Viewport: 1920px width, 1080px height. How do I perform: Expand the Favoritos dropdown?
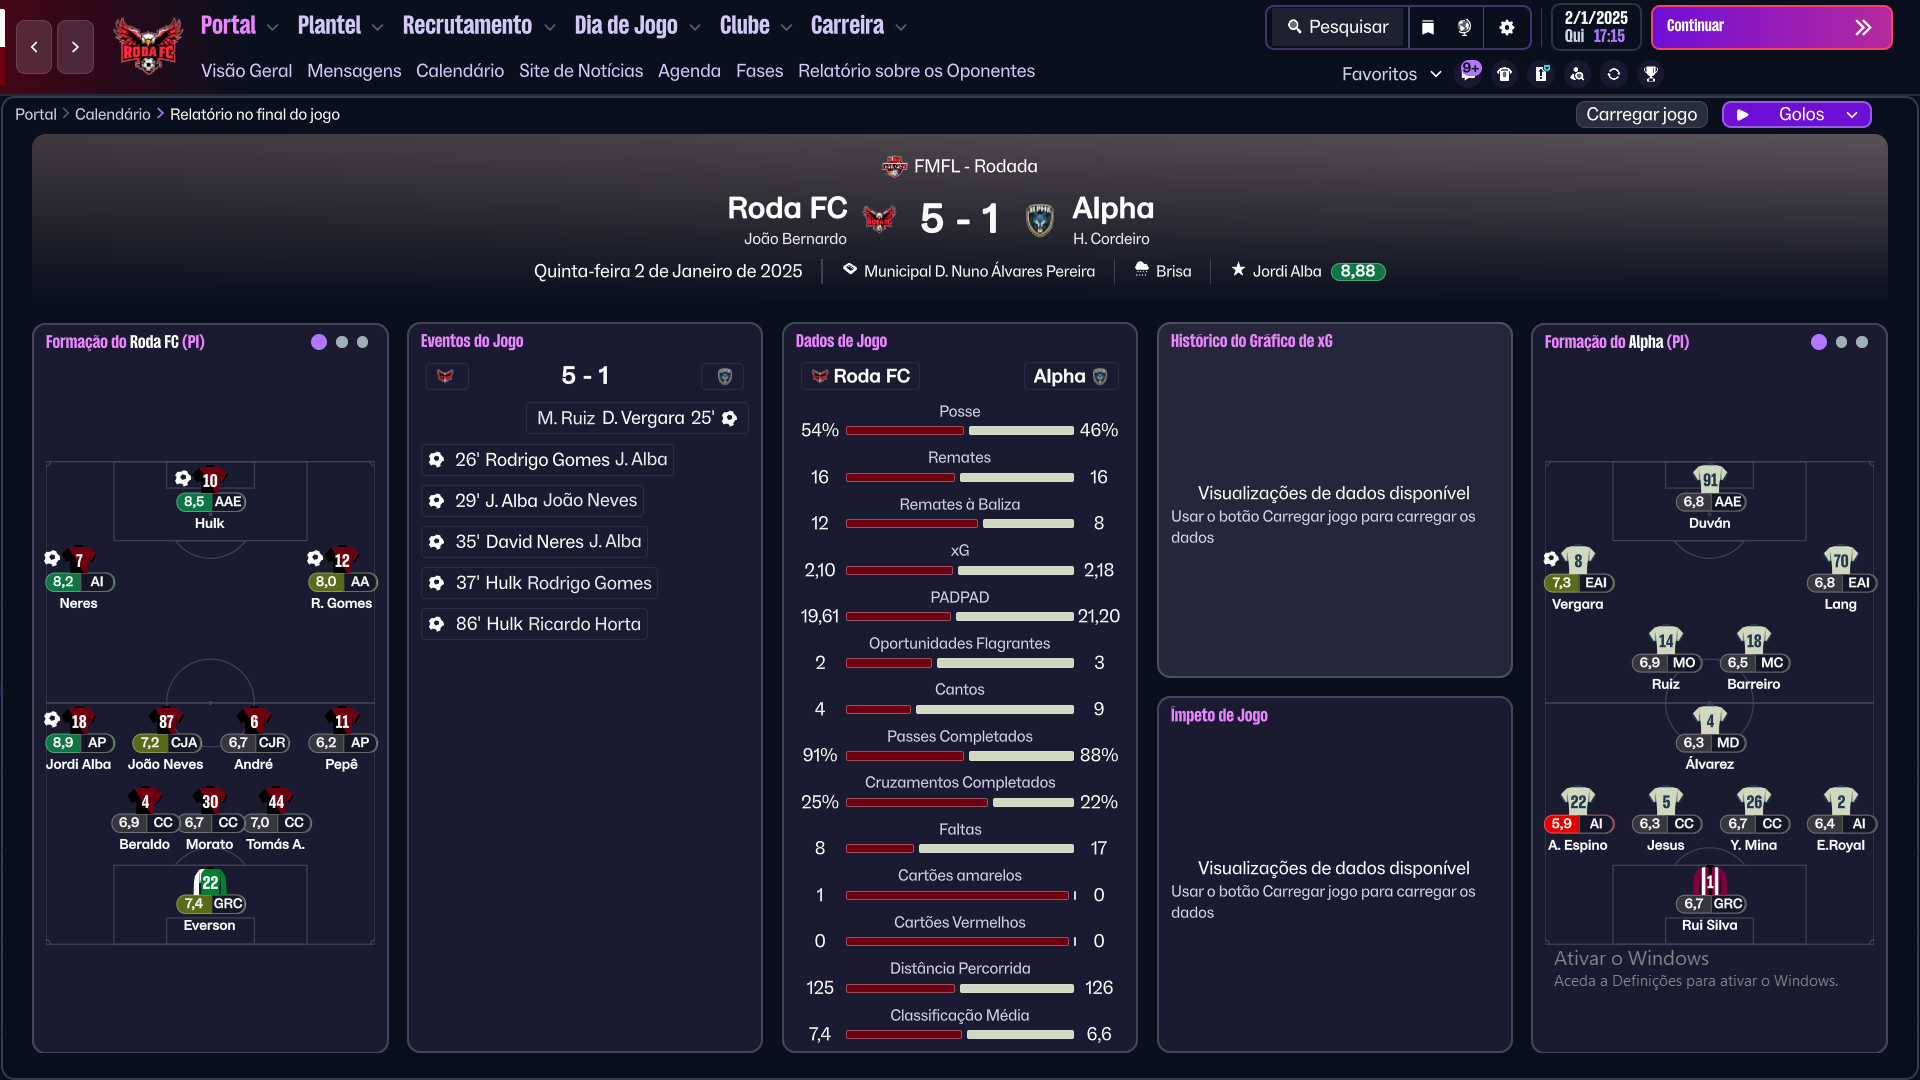[x=1392, y=74]
